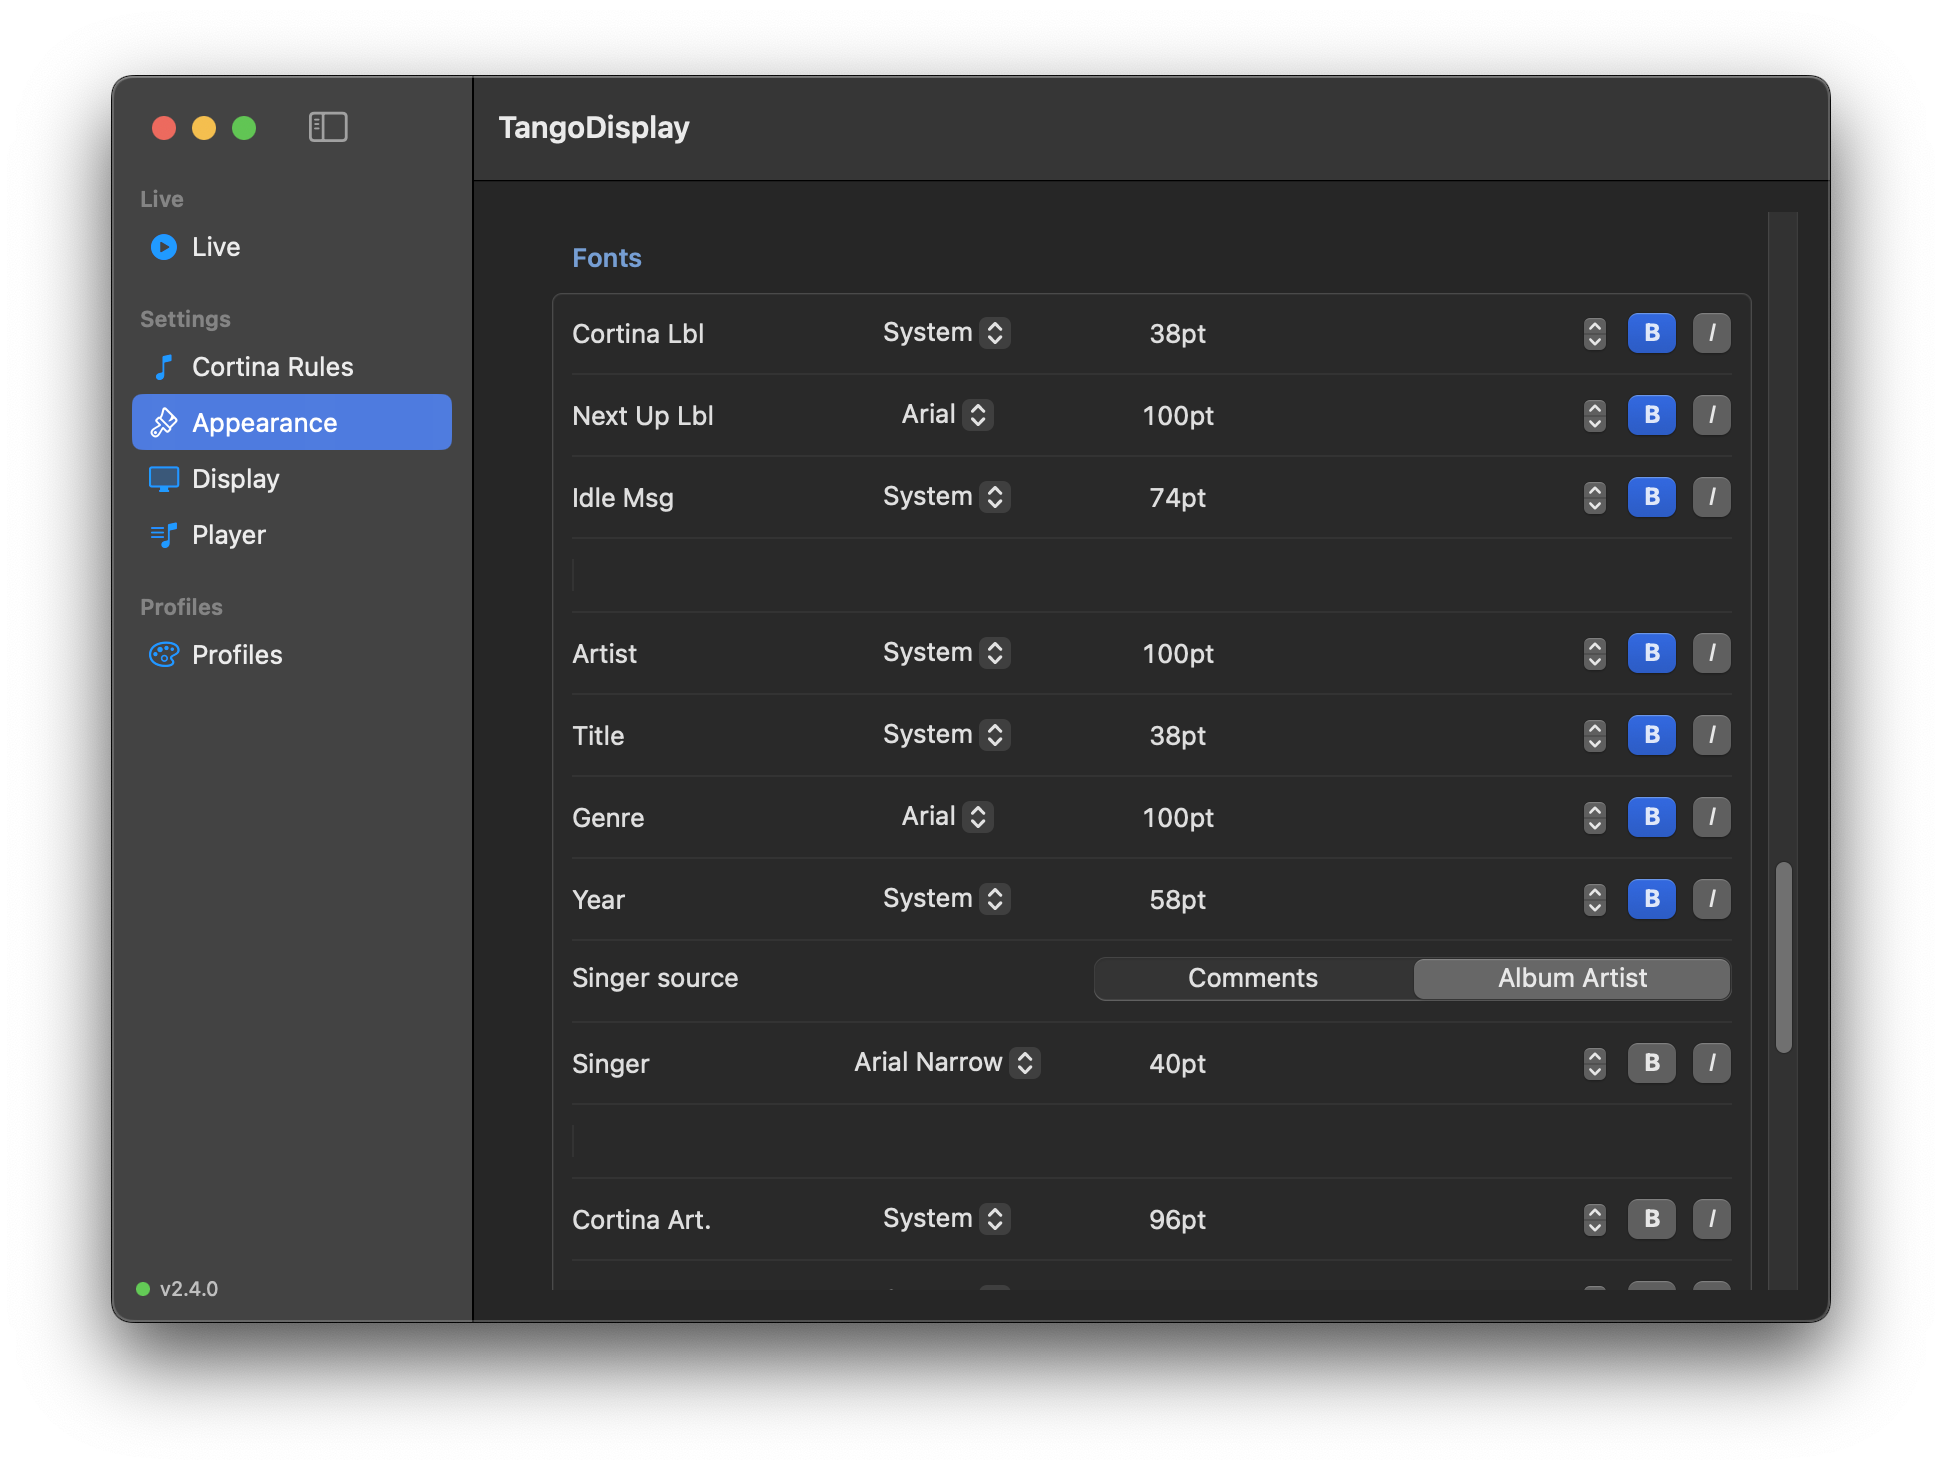Turn on italic for Artist
Image resolution: width=1942 pixels, height=1470 pixels.
1712,653
